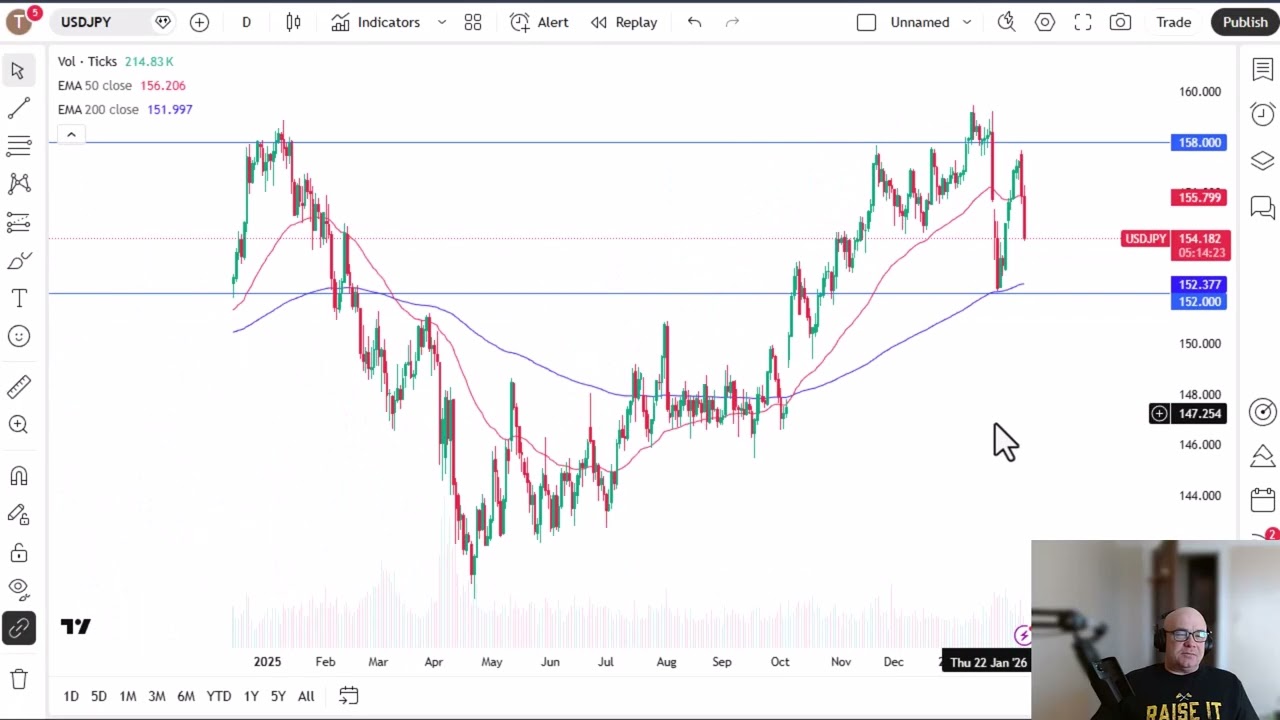Switch range to 1M tab

tap(128, 696)
